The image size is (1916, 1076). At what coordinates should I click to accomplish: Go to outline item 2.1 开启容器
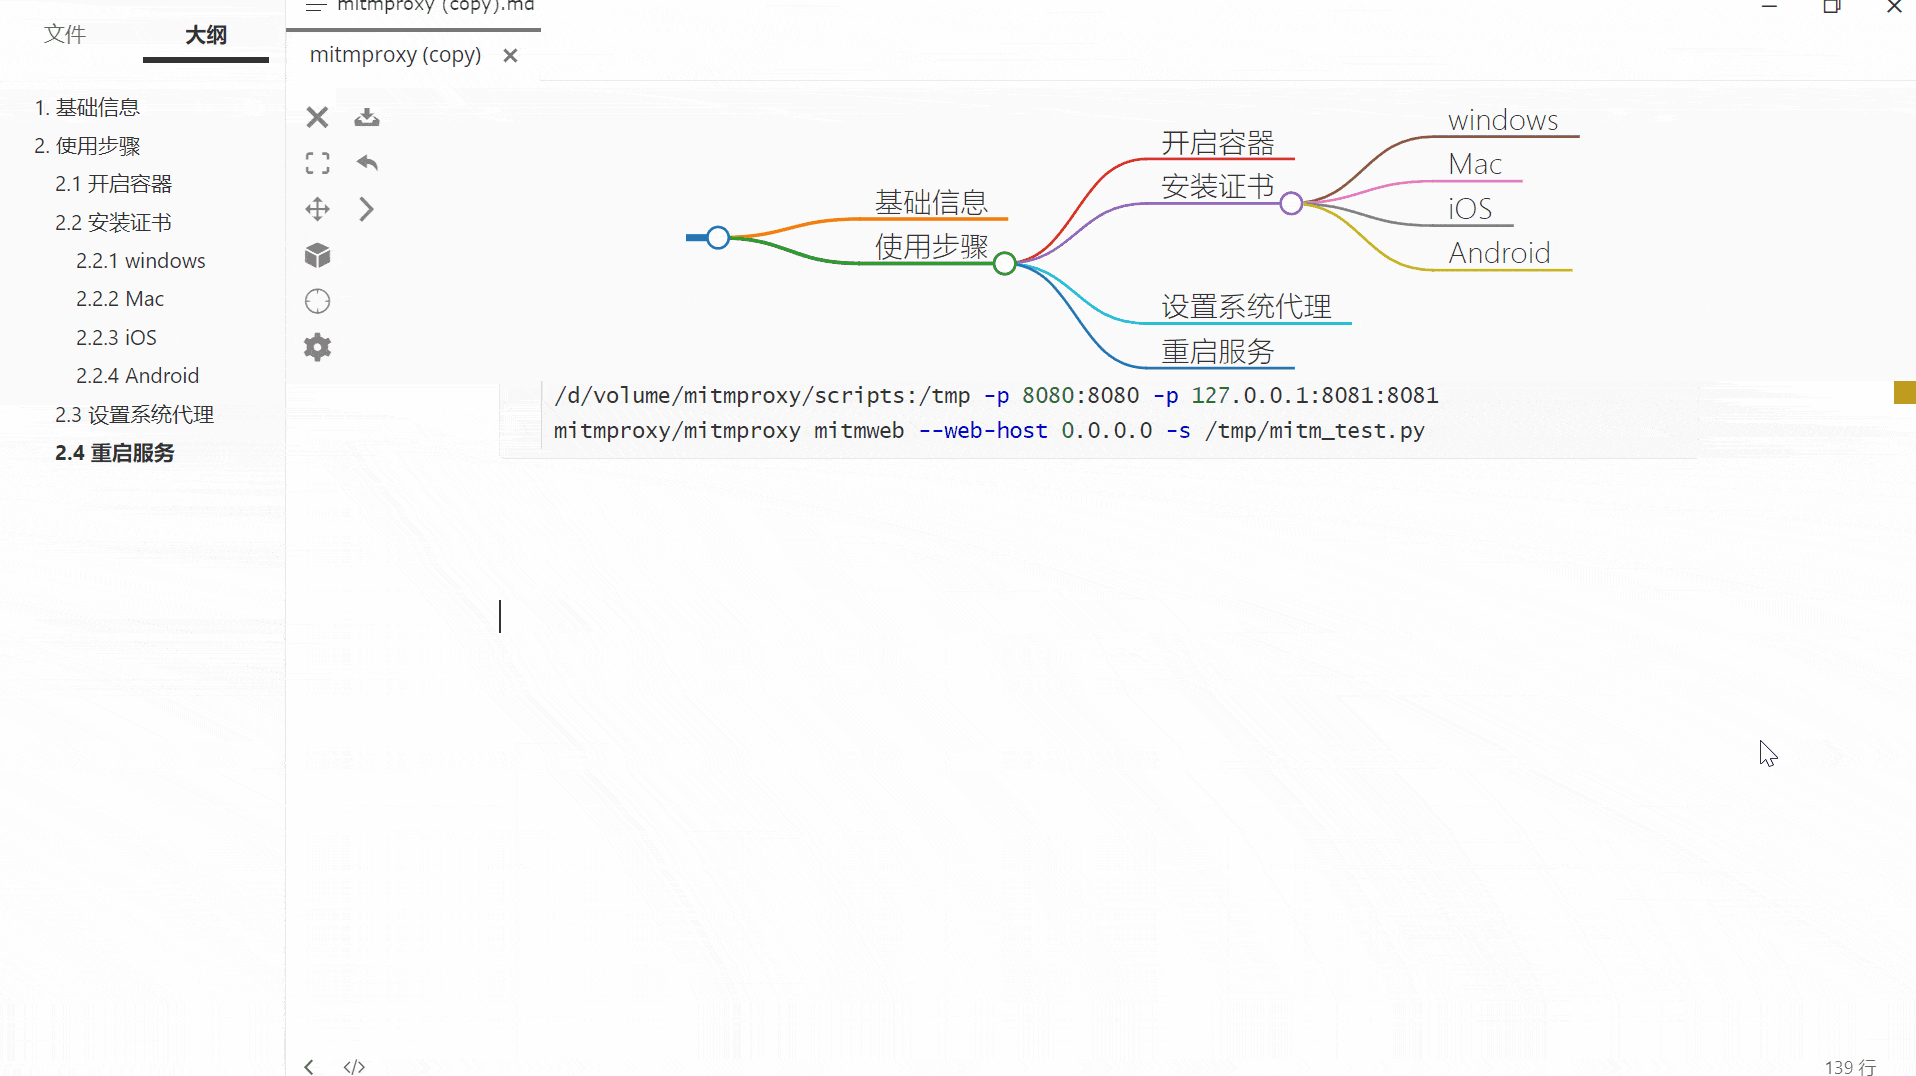click(113, 184)
